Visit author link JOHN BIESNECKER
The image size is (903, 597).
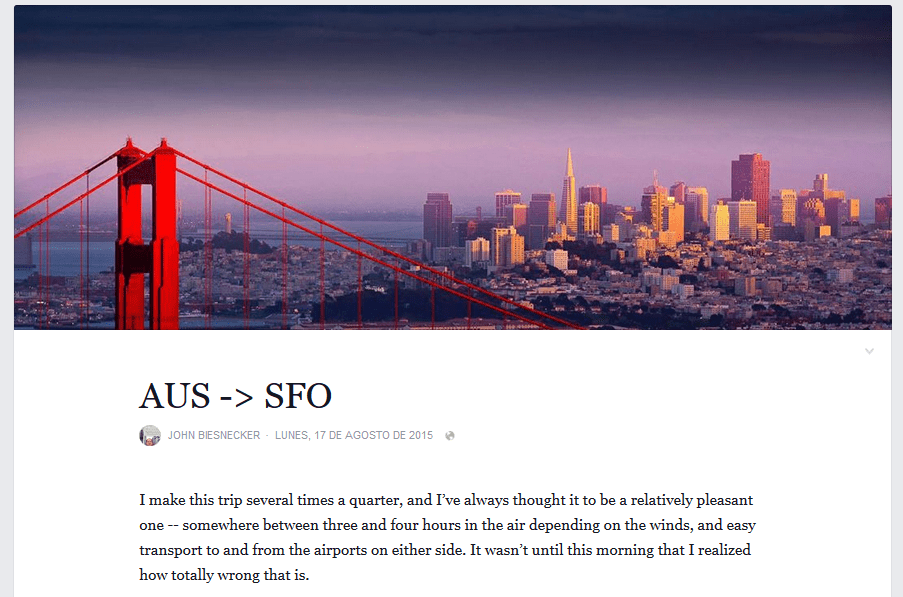214,435
